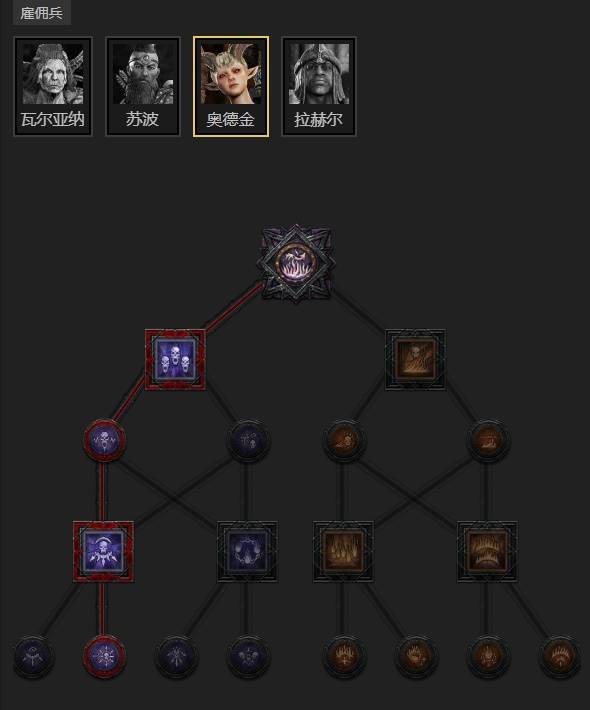Select the 瓦尔亚纳 mercenary portrait

53,86
